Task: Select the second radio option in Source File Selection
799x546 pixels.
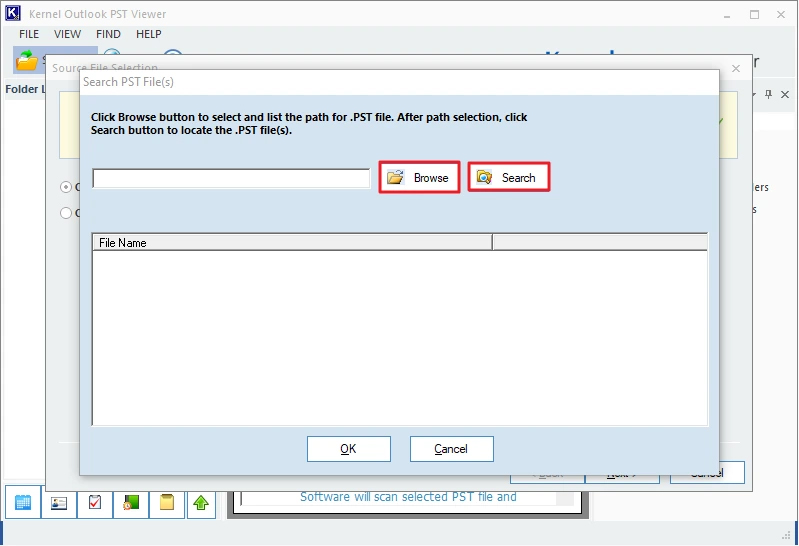Action: pos(66,213)
